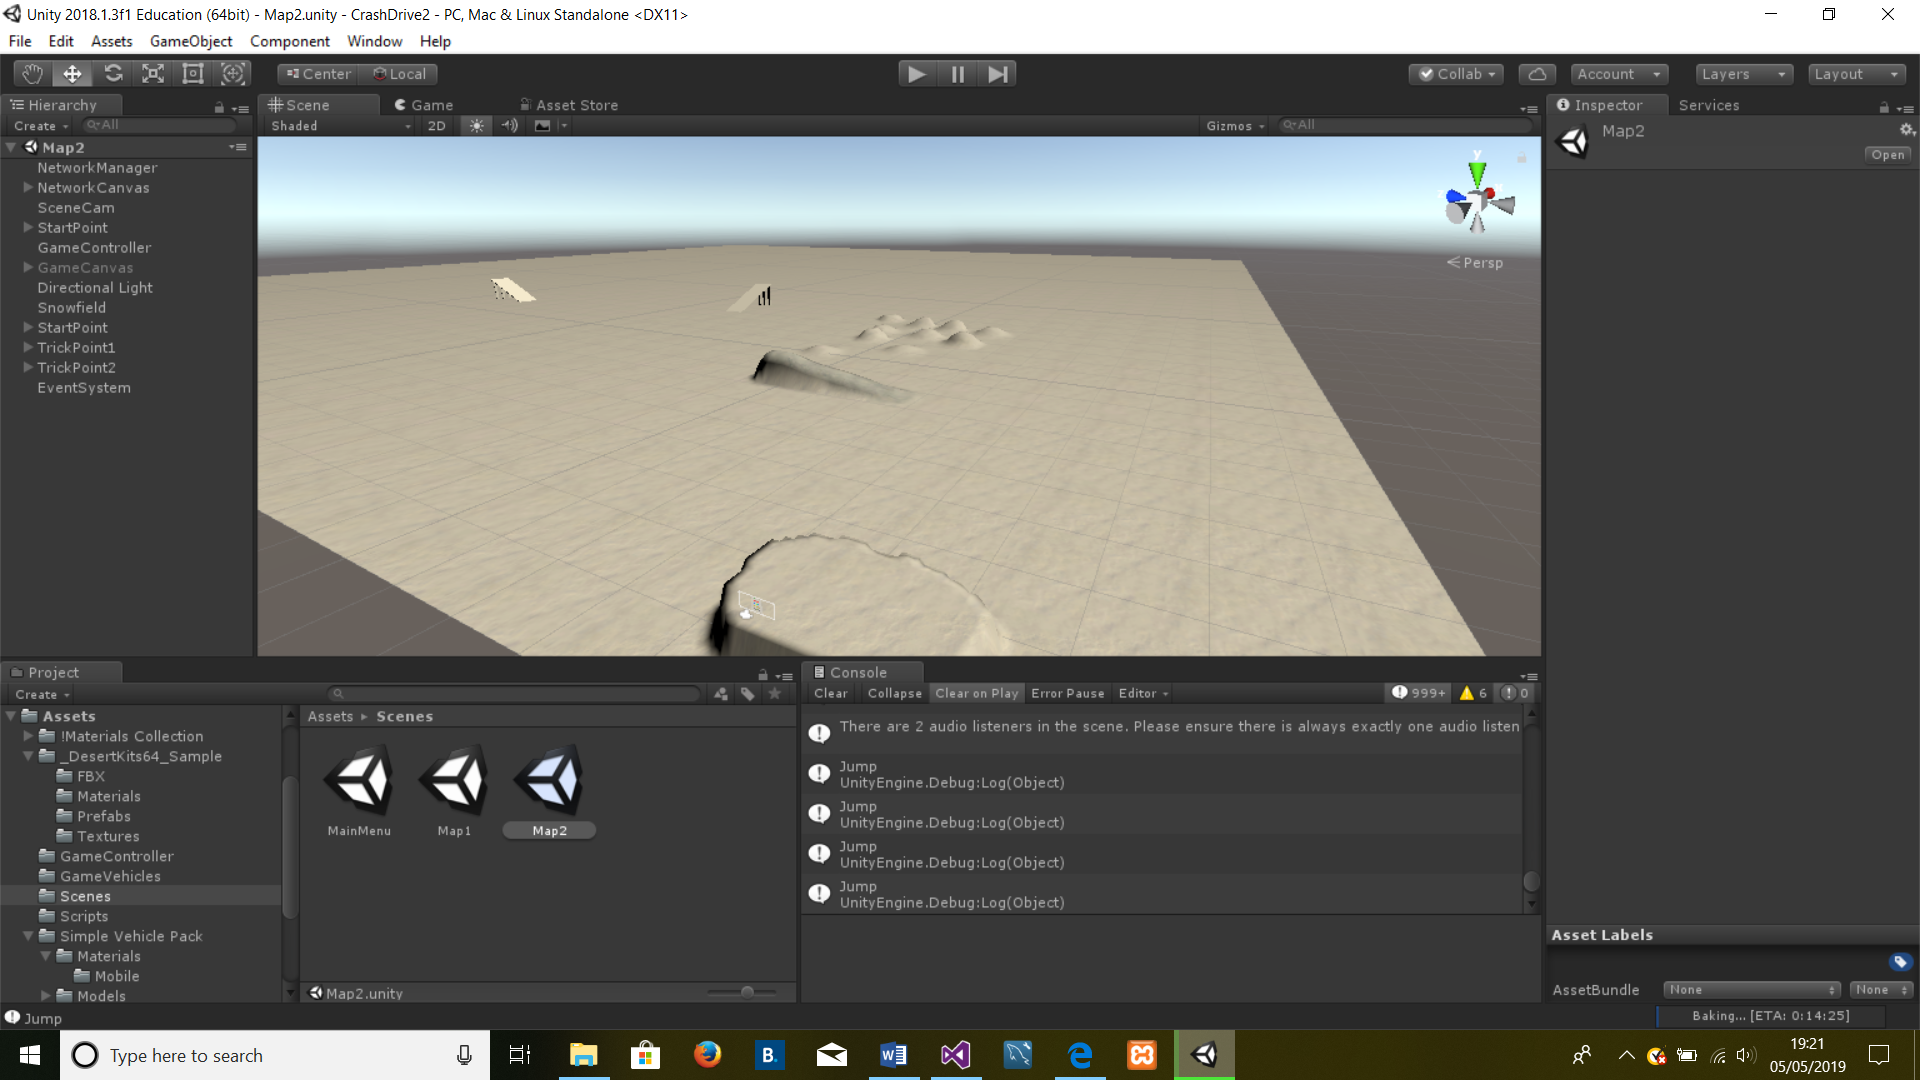Viewport: 1920px width, 1080px height.
Task: Switch to the Services tab
Action: point(1709,104)
